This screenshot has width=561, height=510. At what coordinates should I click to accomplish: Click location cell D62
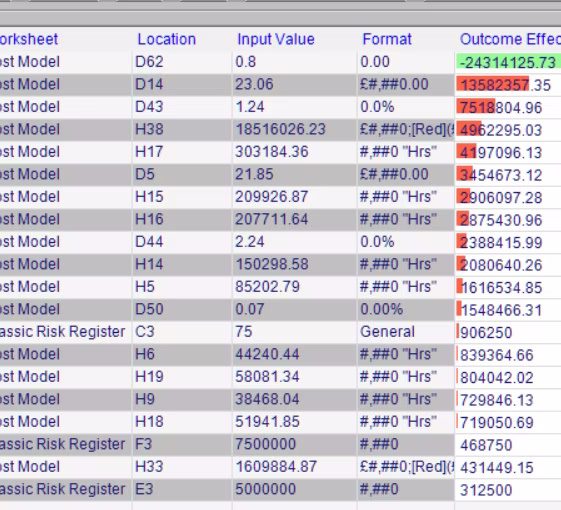tap(149, 62)
